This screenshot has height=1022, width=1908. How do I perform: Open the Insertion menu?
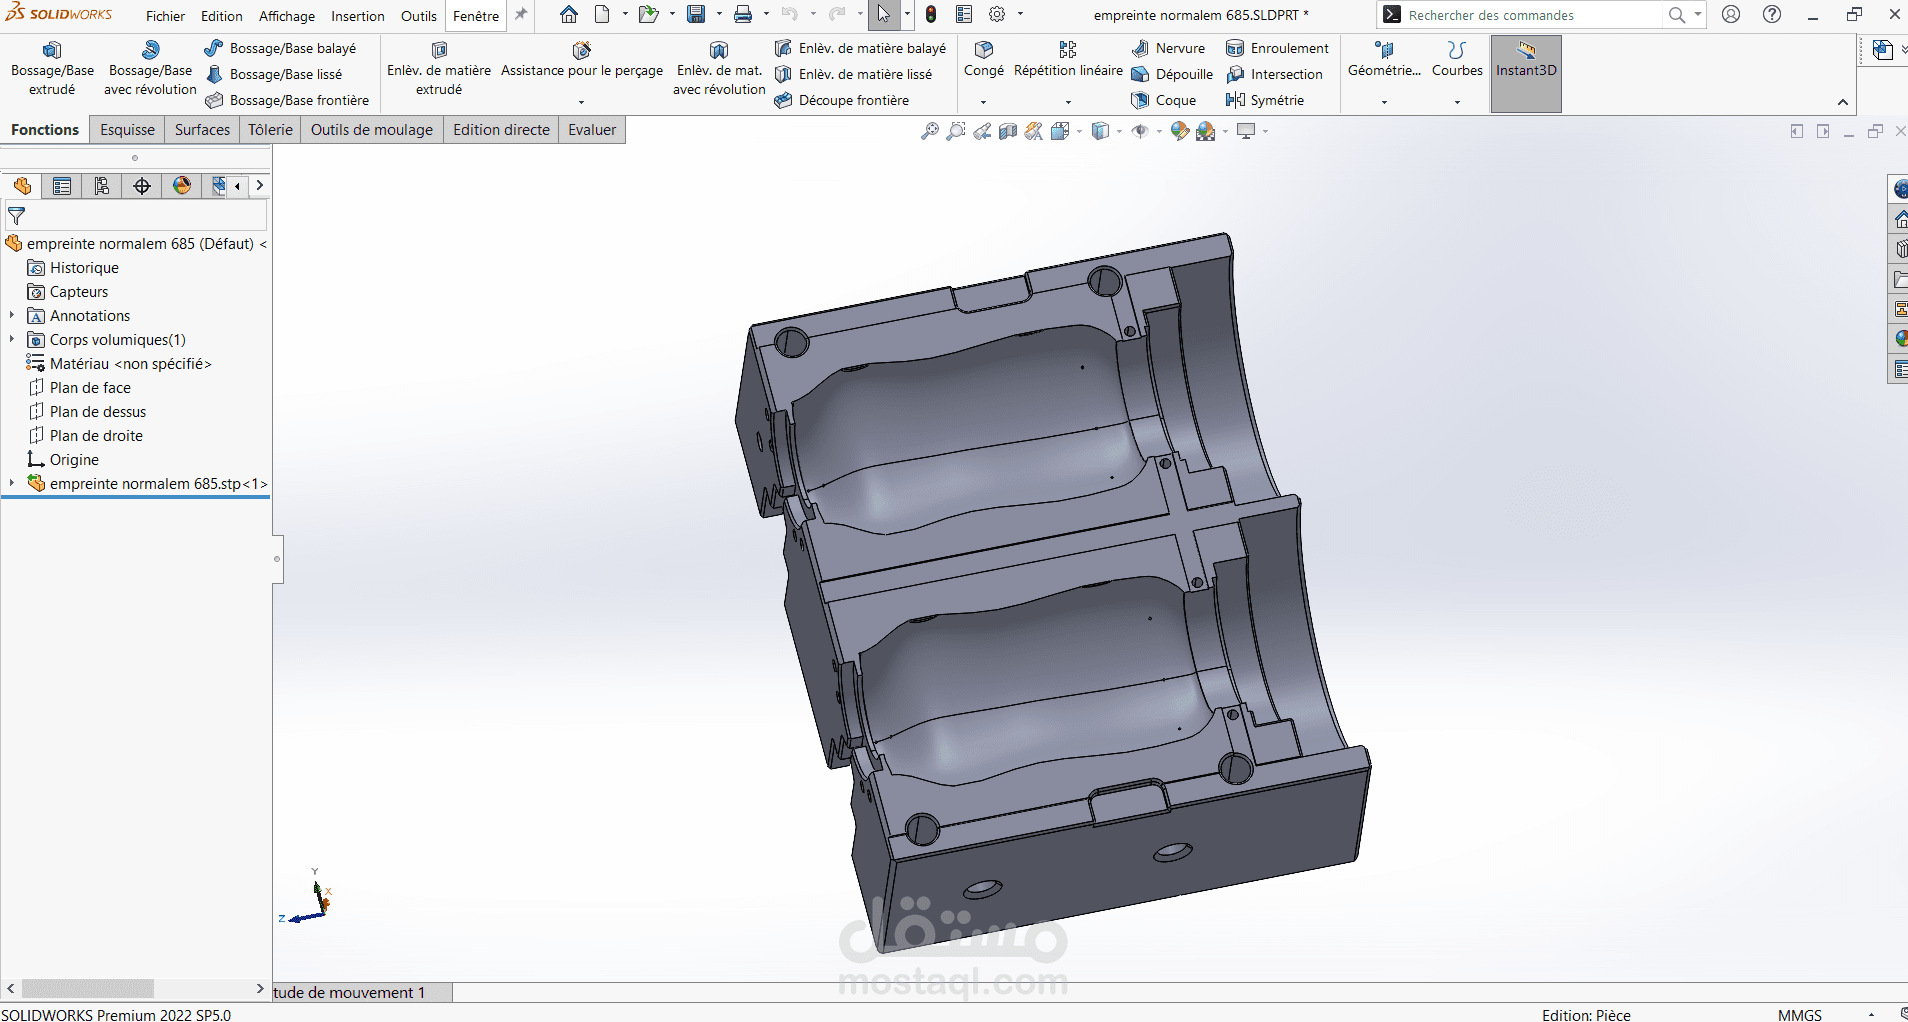tap(358, 16)
